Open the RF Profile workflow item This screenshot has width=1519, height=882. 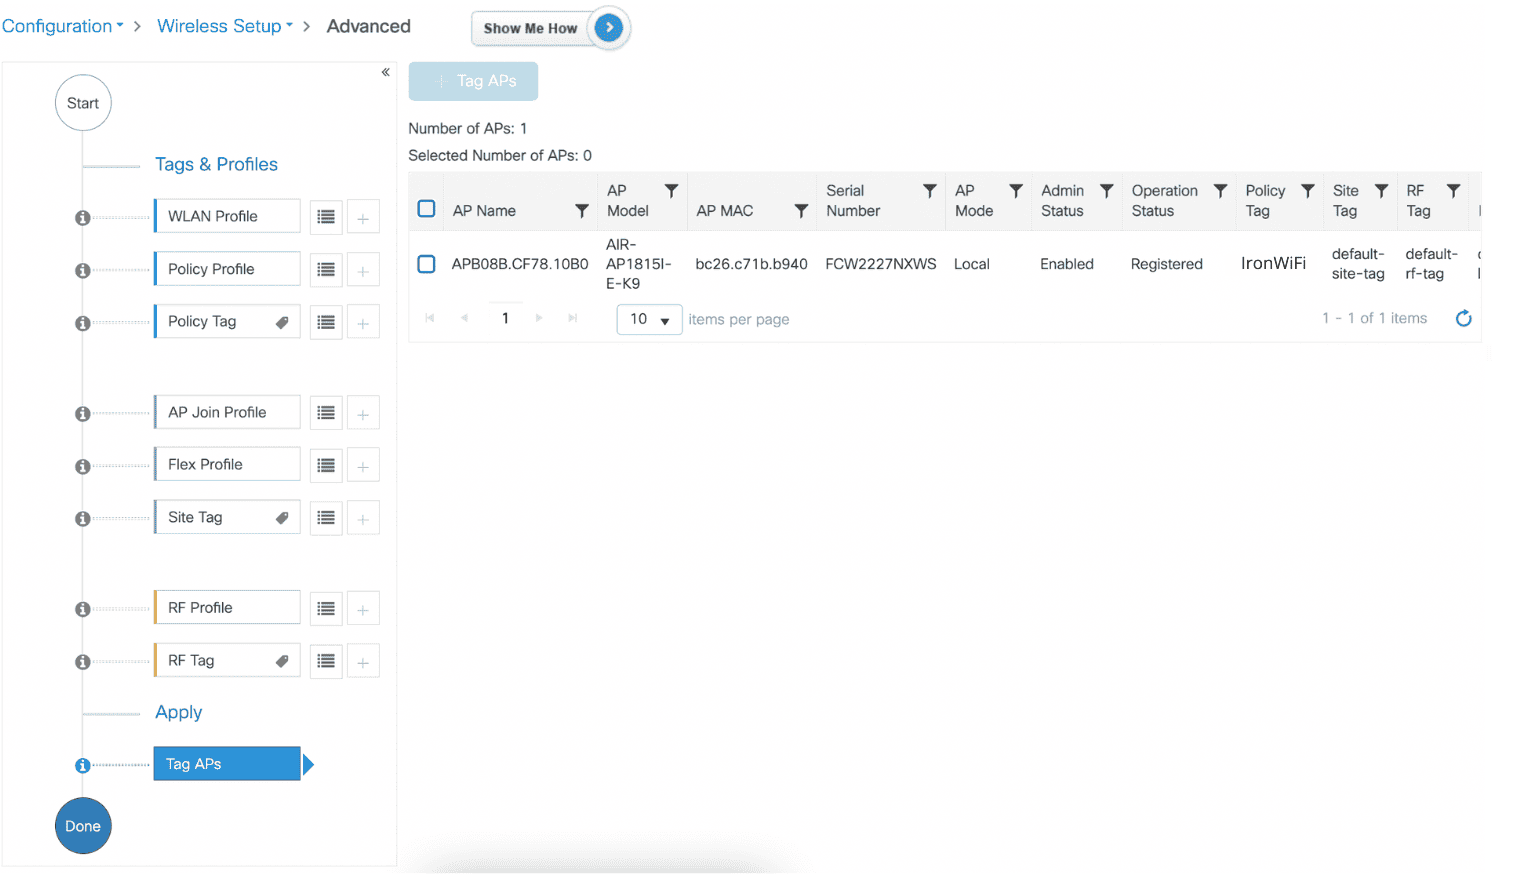pos(227,608)
